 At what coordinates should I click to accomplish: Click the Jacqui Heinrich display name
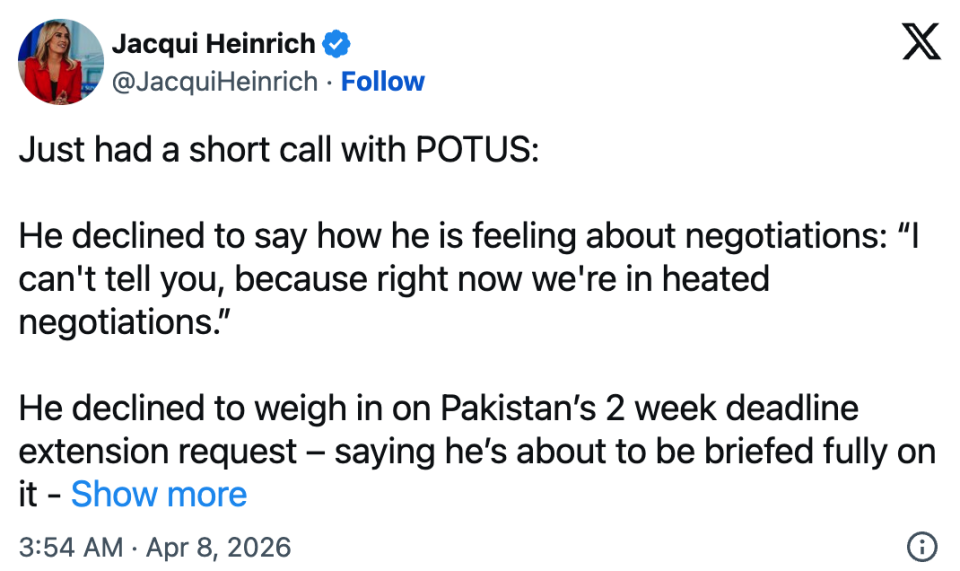pos(213,44)
